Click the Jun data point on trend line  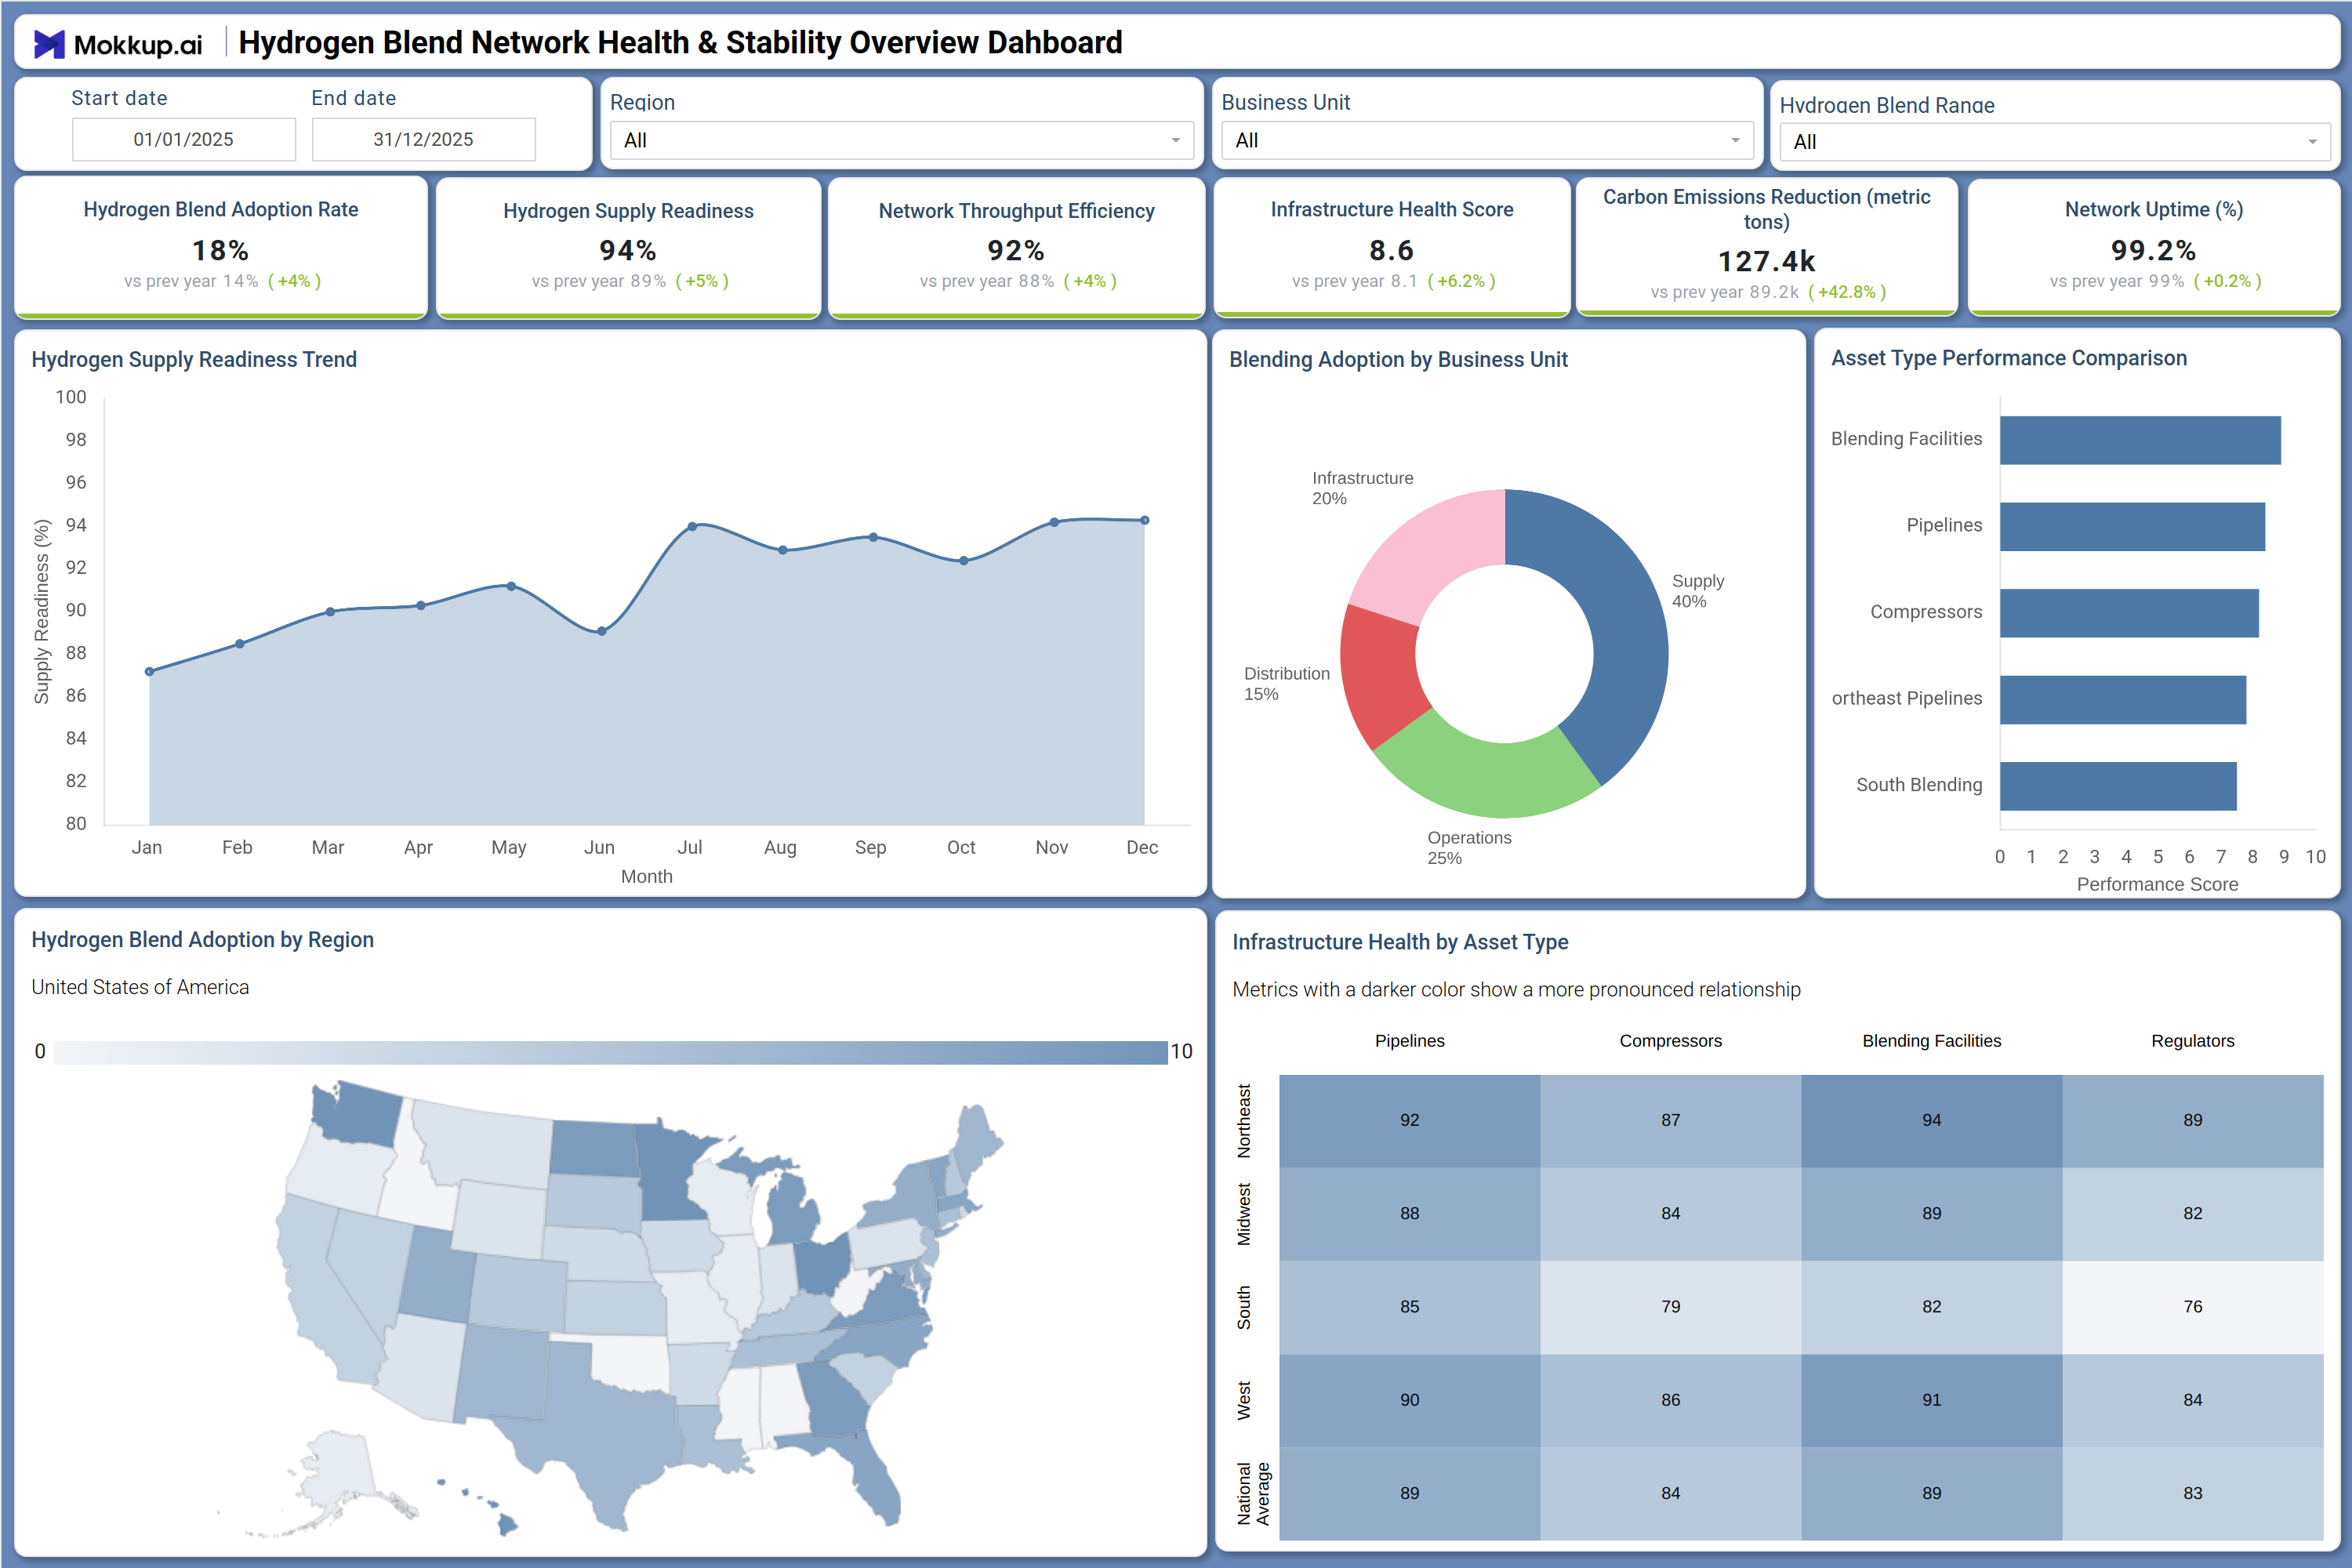tap(601, 631)
